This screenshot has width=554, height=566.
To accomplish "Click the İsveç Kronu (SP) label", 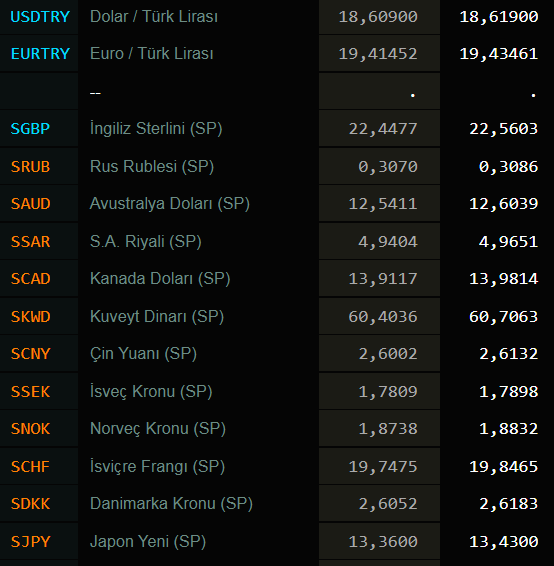I will pyautogui.click(x=151, y=391).
